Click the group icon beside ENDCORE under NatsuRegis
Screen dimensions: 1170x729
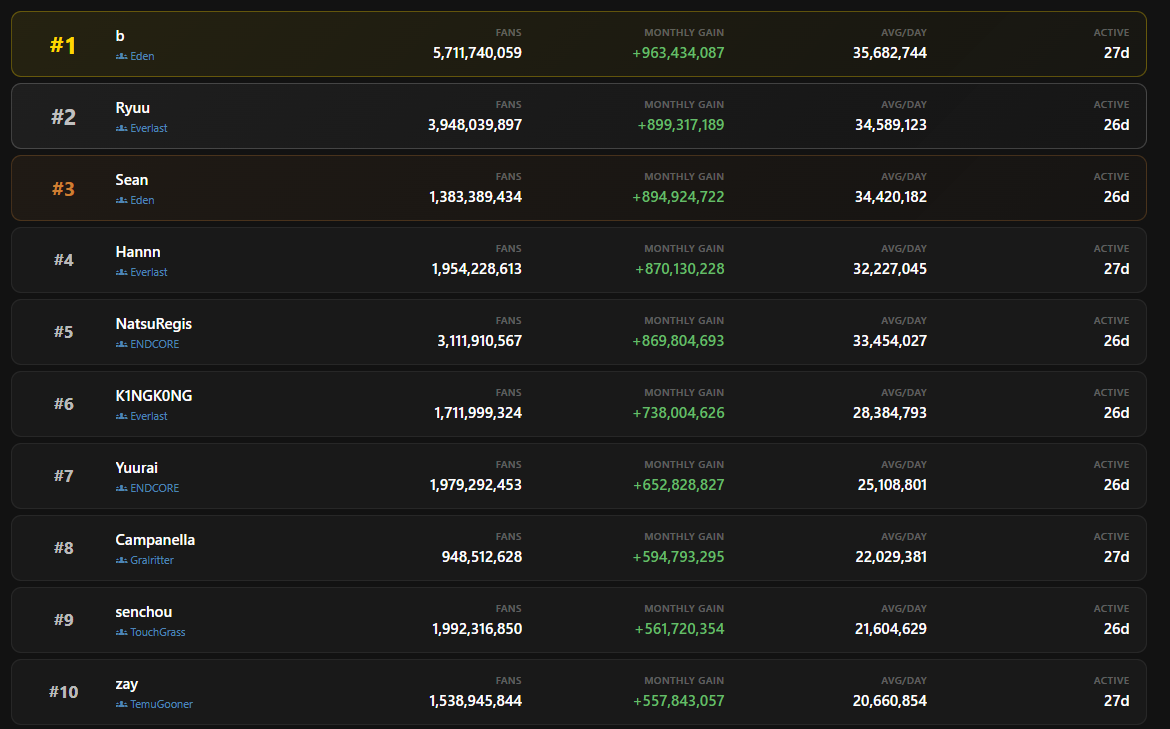coord(122,344)
